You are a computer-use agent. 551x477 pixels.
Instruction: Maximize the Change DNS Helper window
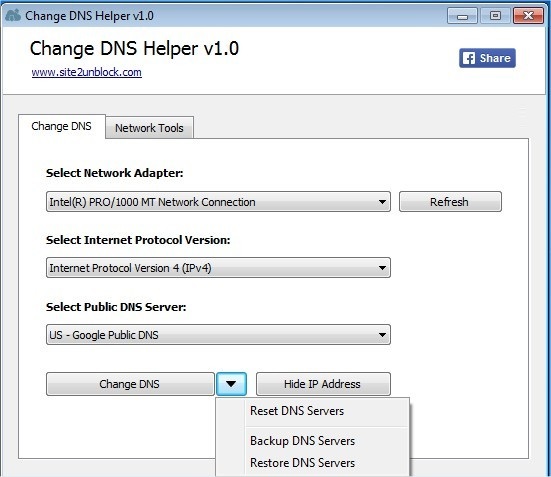click(x=495, y=16)
